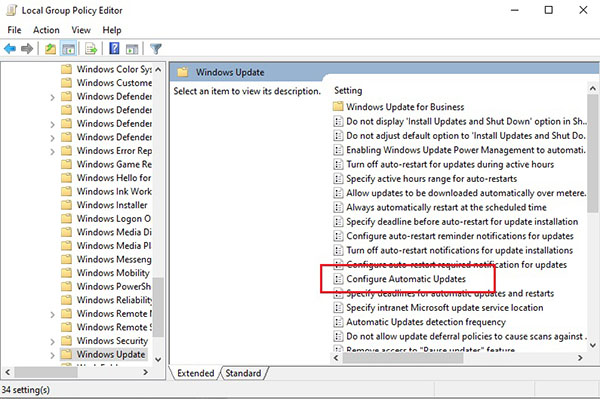Select Allow updates downloaded over metered setting
600x399 pixels.
460,193
